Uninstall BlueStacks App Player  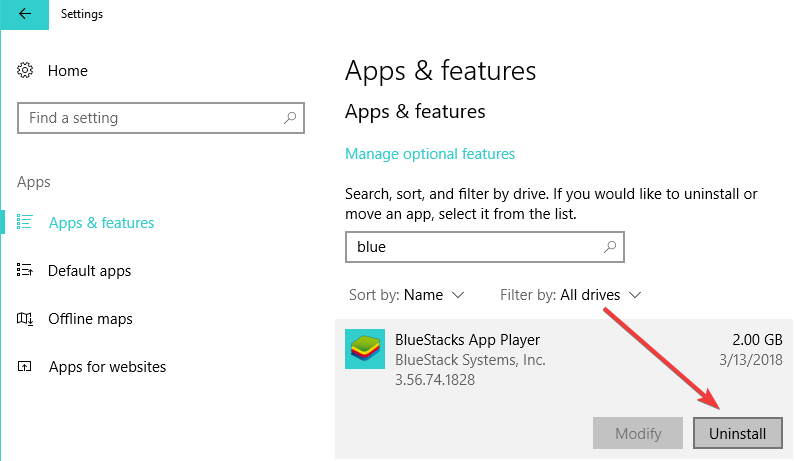click(x=738, y=433)
